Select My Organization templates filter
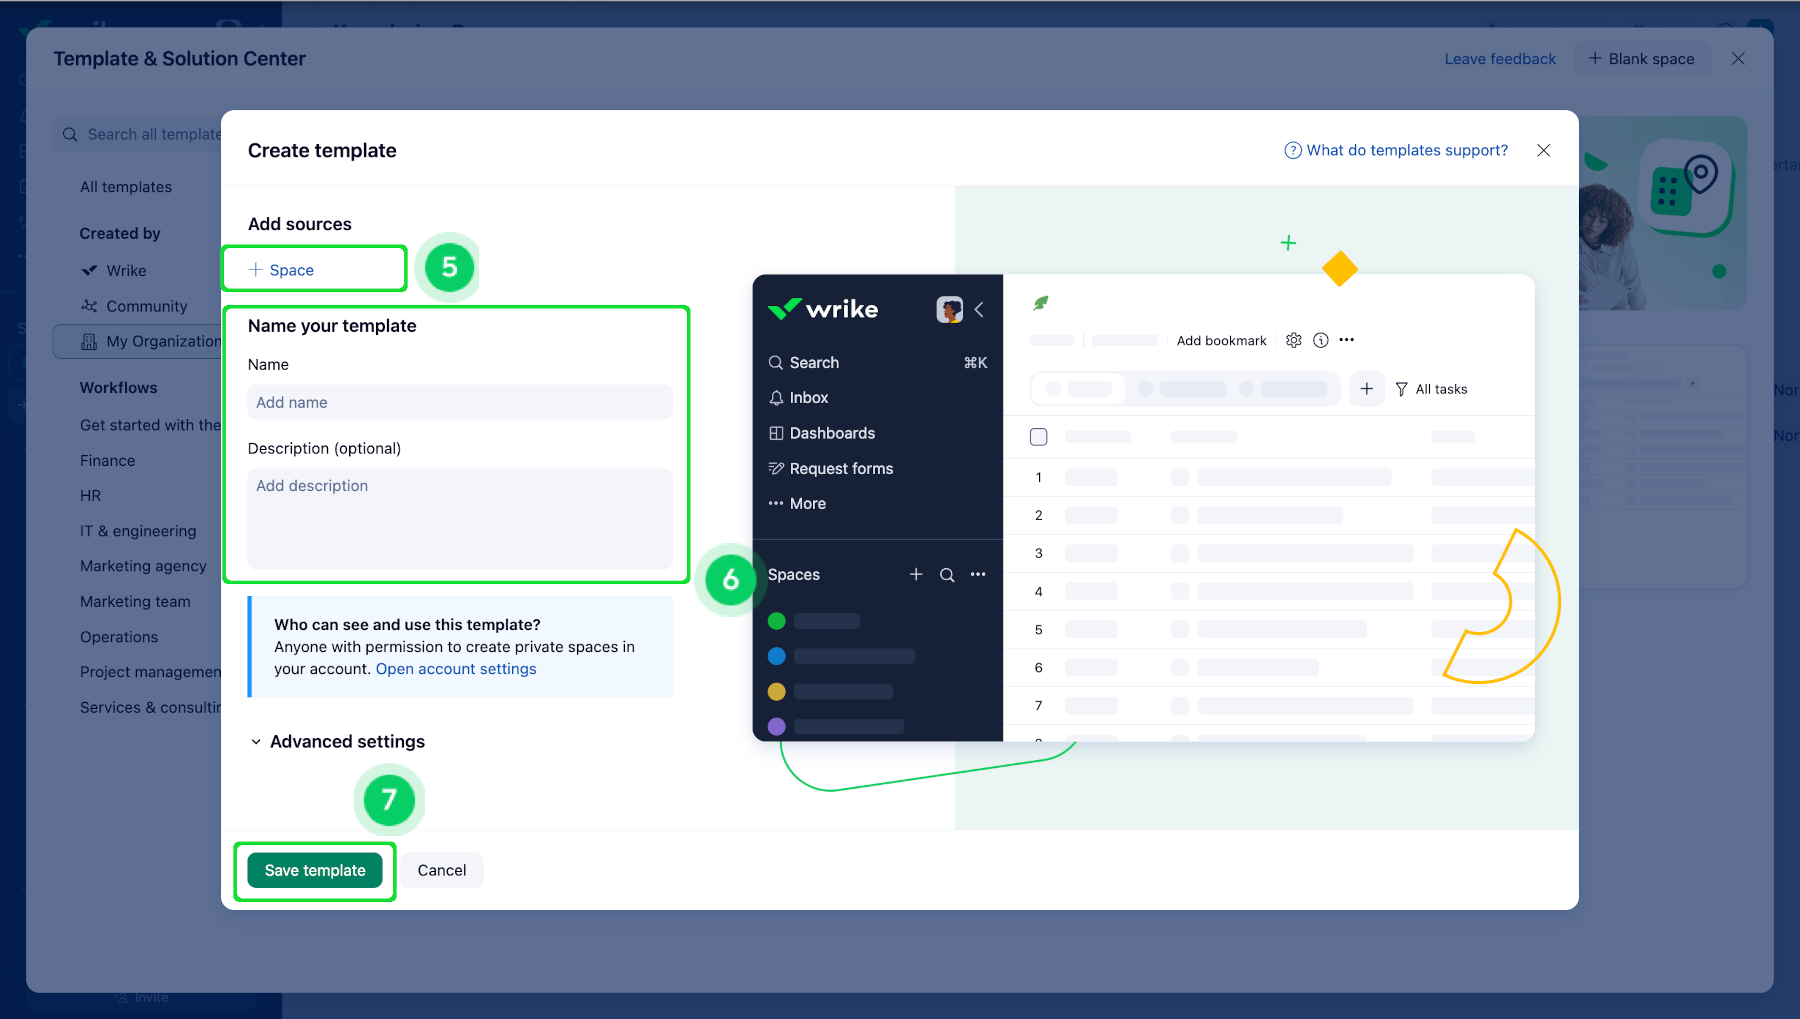The width and height of the screenshot is (1800, 1019). (138, 341)
